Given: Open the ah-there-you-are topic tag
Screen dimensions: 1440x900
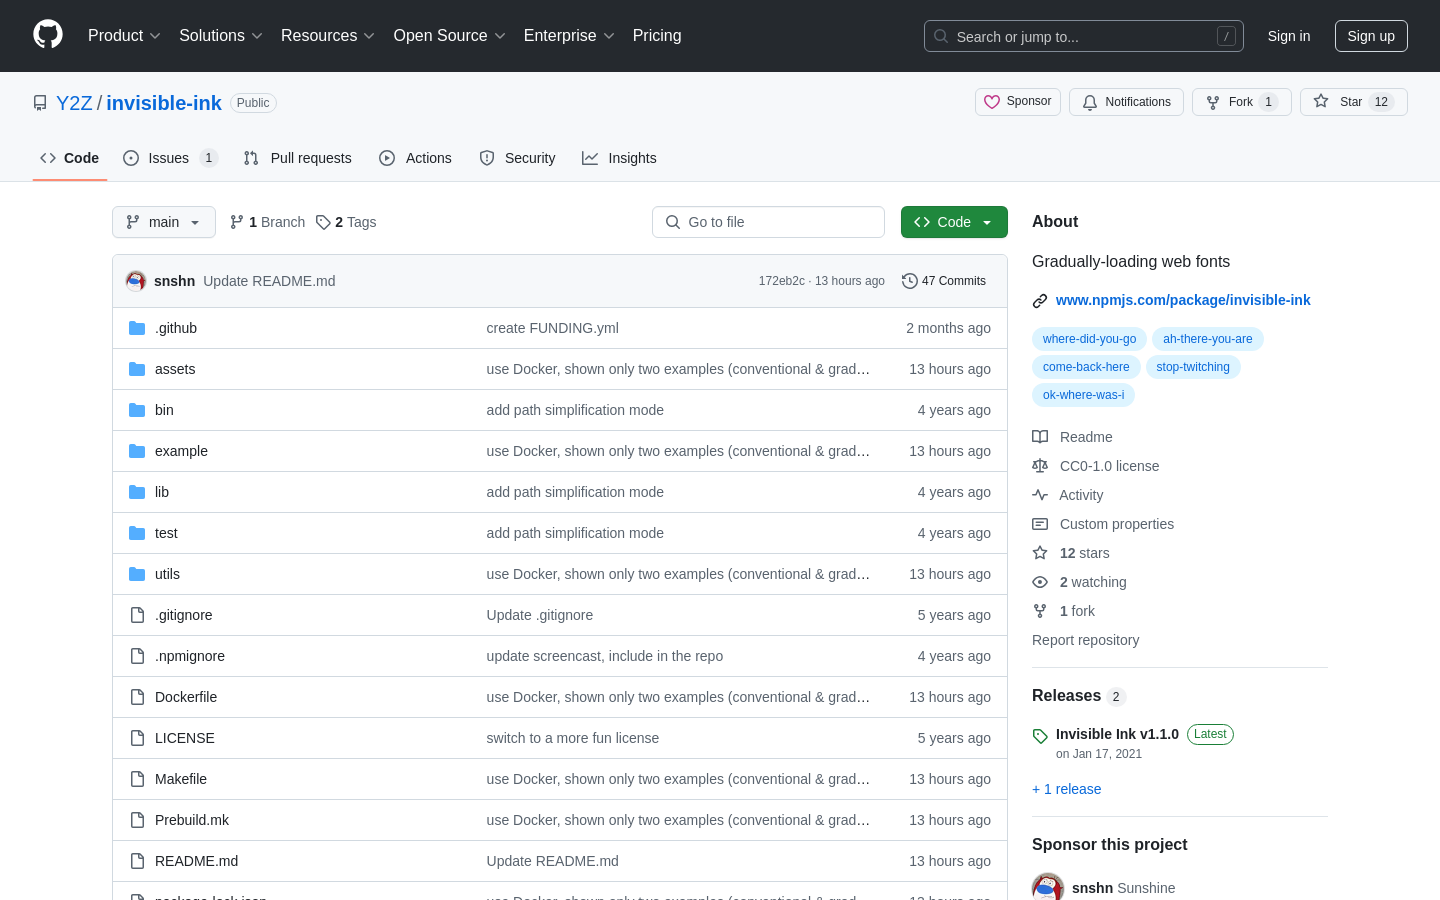Looking at the screenshot, I should click(x=1207, y=339).
